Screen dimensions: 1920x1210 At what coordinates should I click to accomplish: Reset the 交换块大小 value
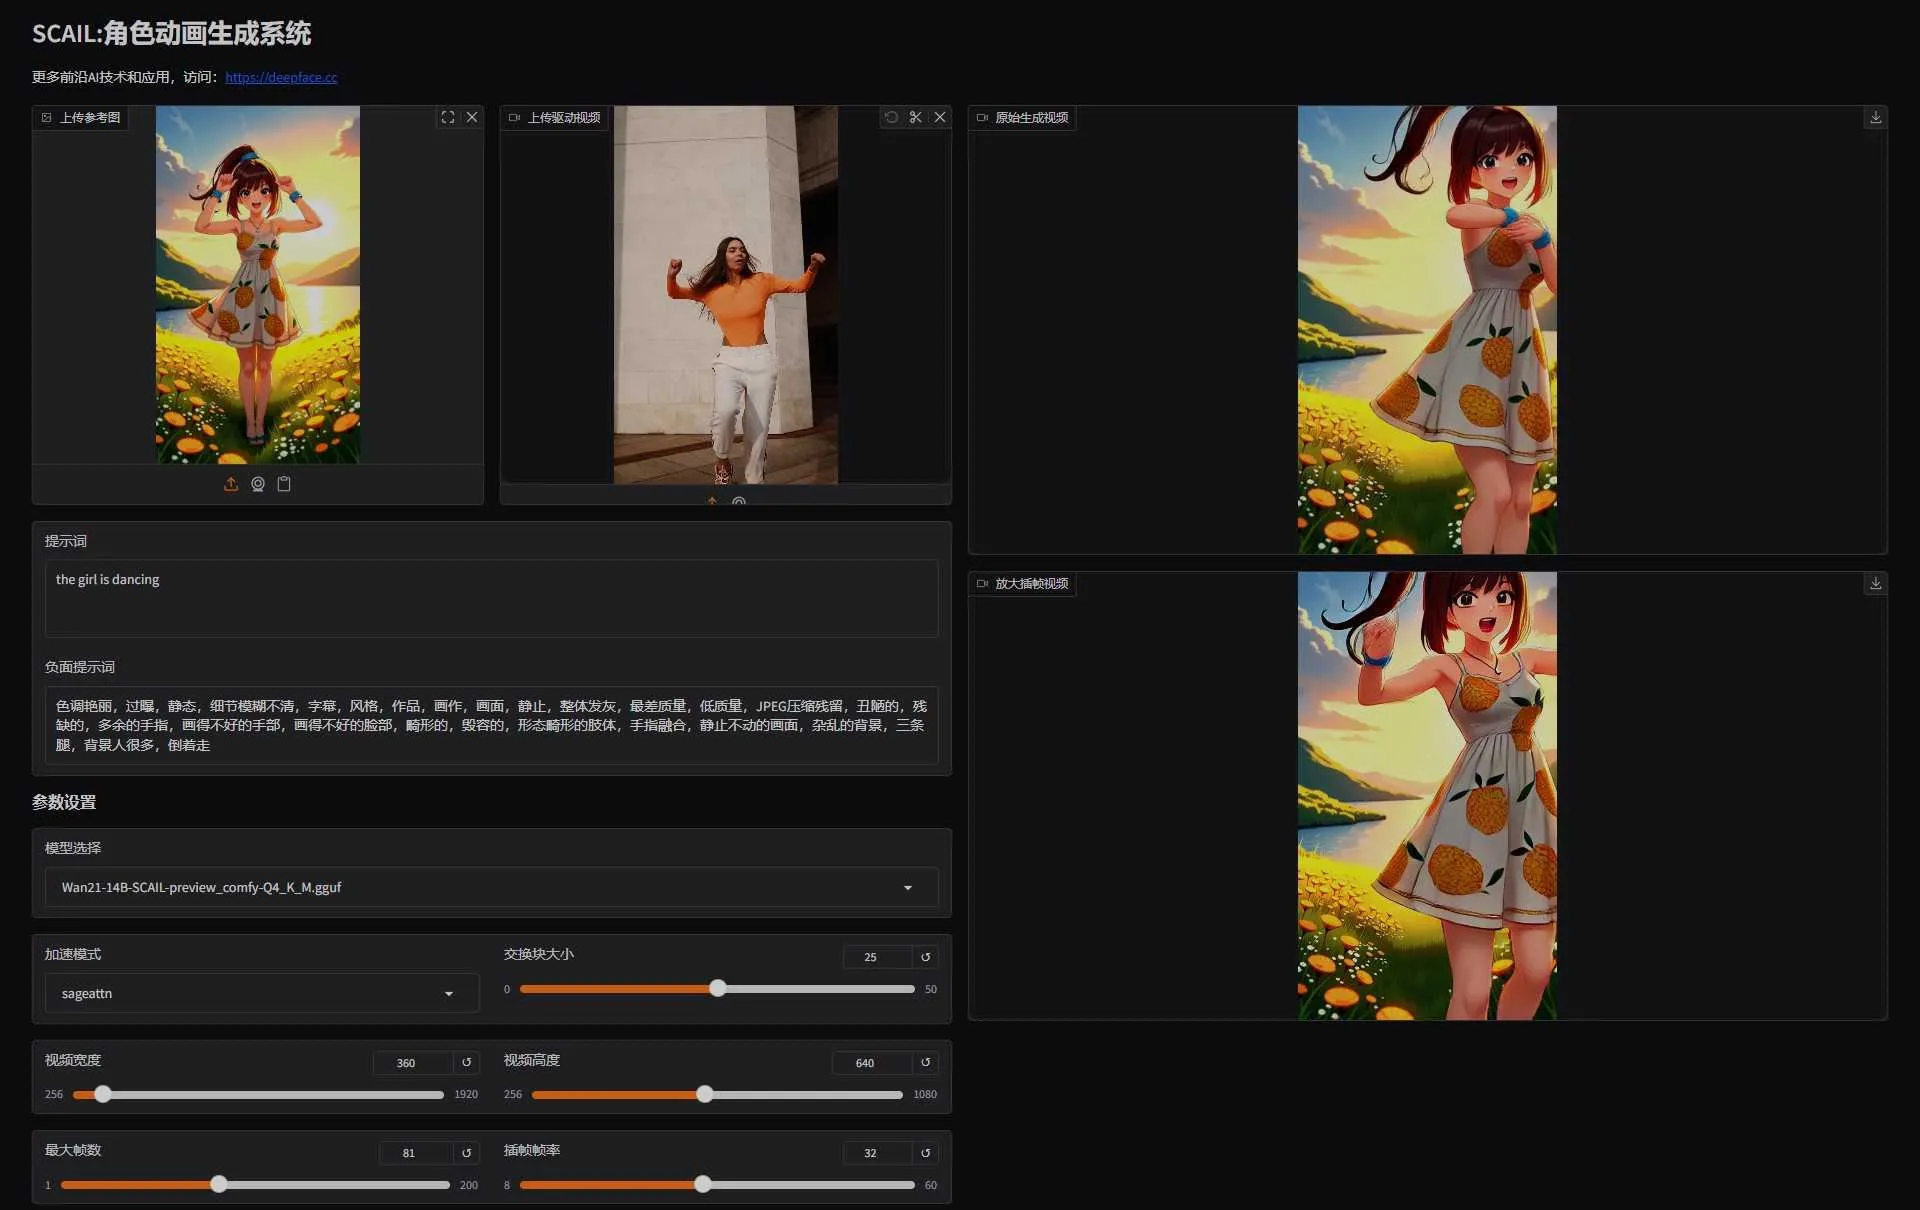click(925, 957)
